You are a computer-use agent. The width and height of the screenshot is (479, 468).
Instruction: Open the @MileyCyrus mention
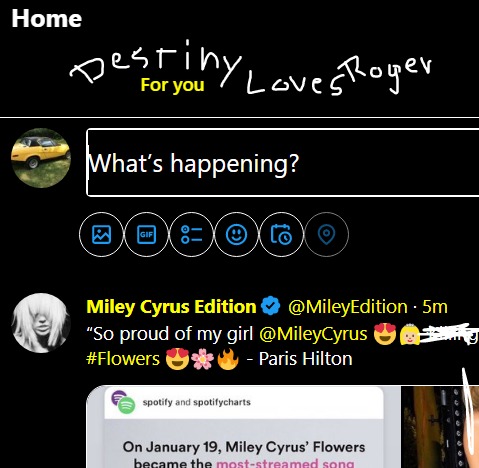point(313,334)
